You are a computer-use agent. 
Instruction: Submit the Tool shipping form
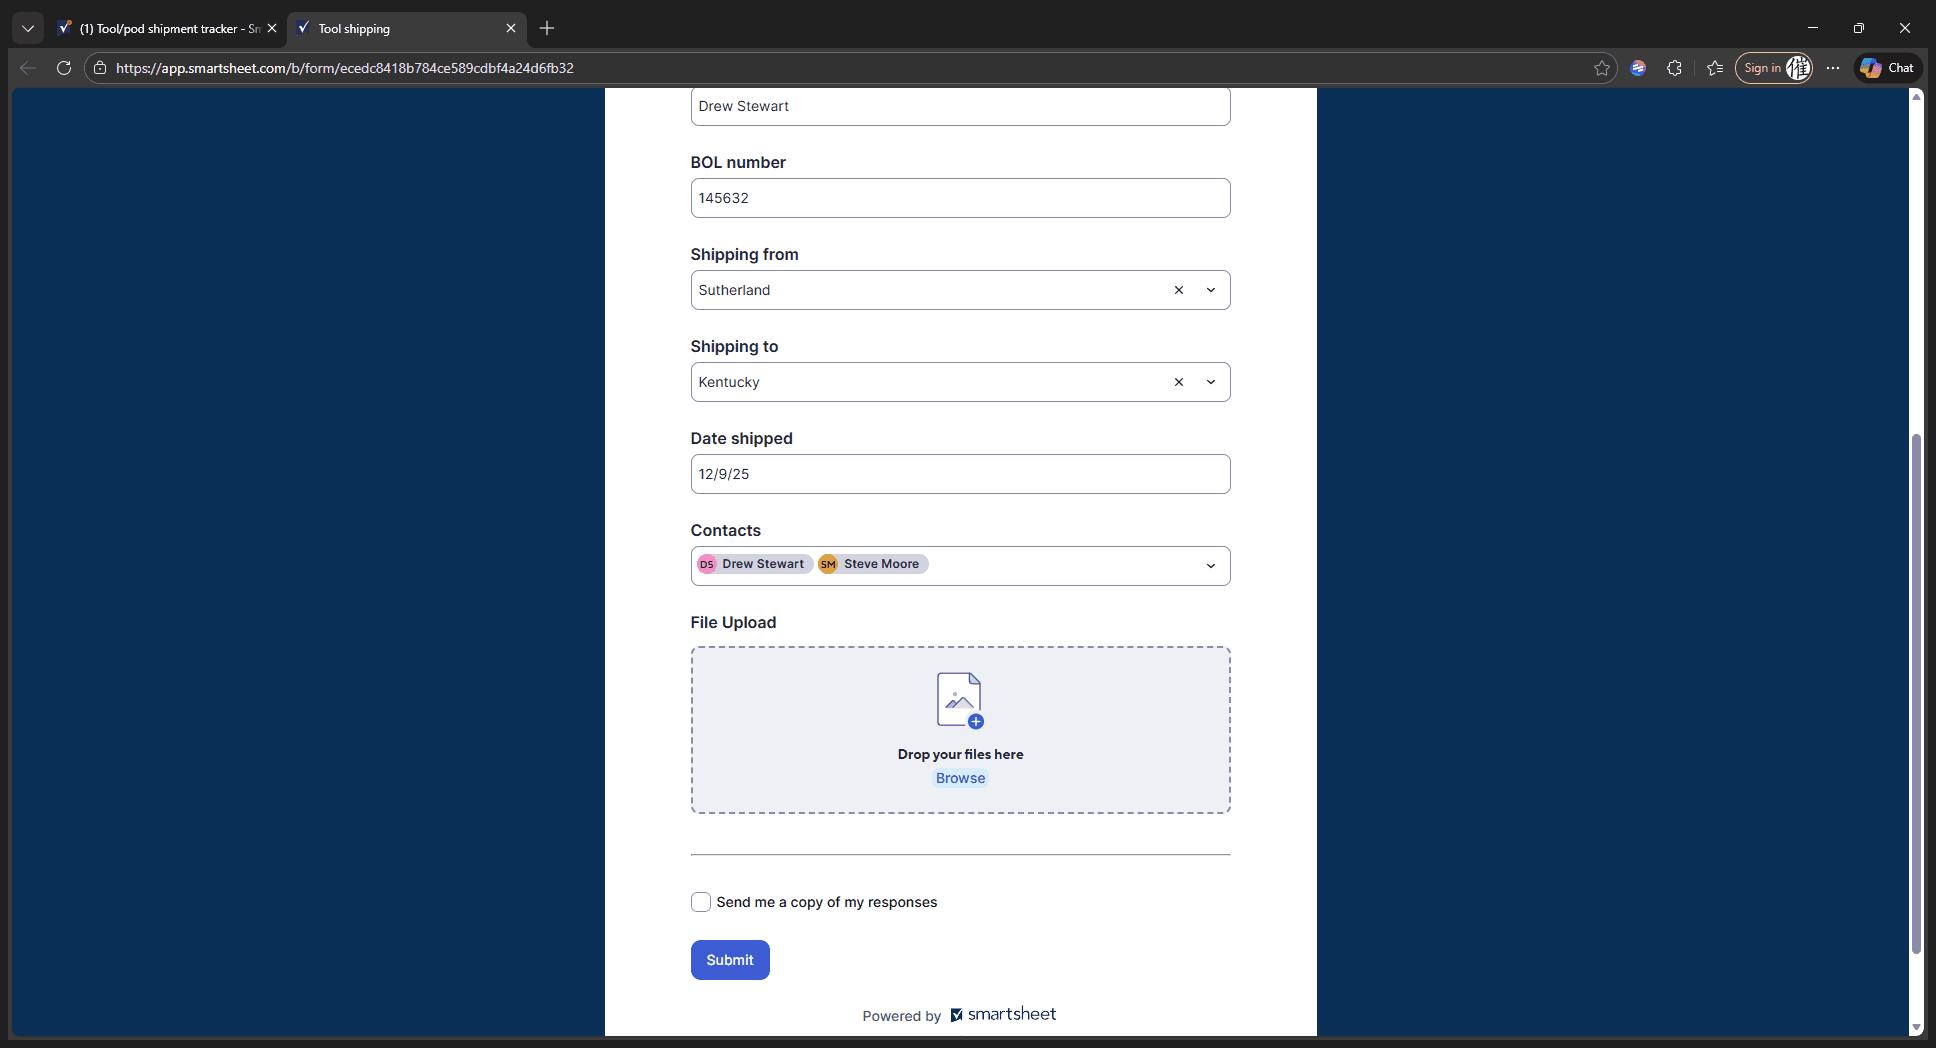(730, 960)
